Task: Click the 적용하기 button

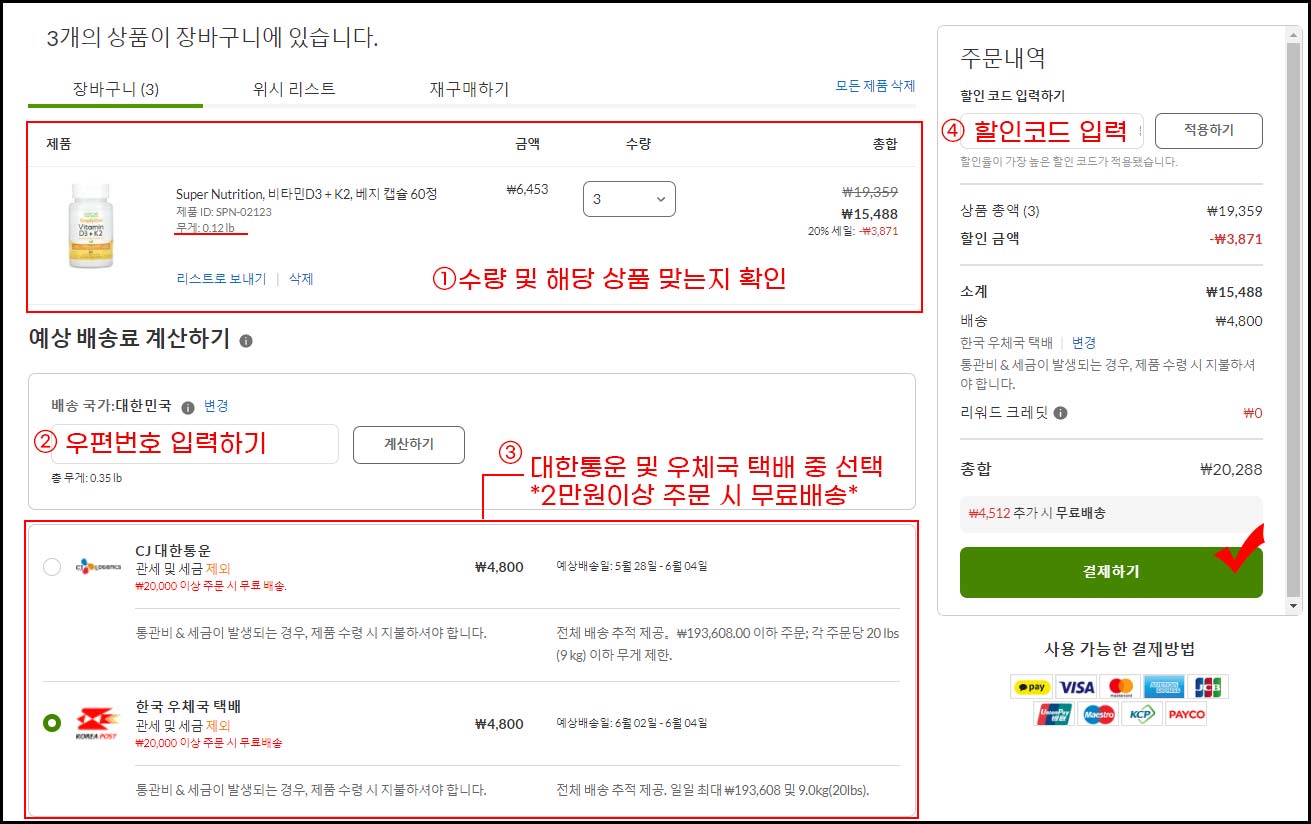Action: point(1208,130)
